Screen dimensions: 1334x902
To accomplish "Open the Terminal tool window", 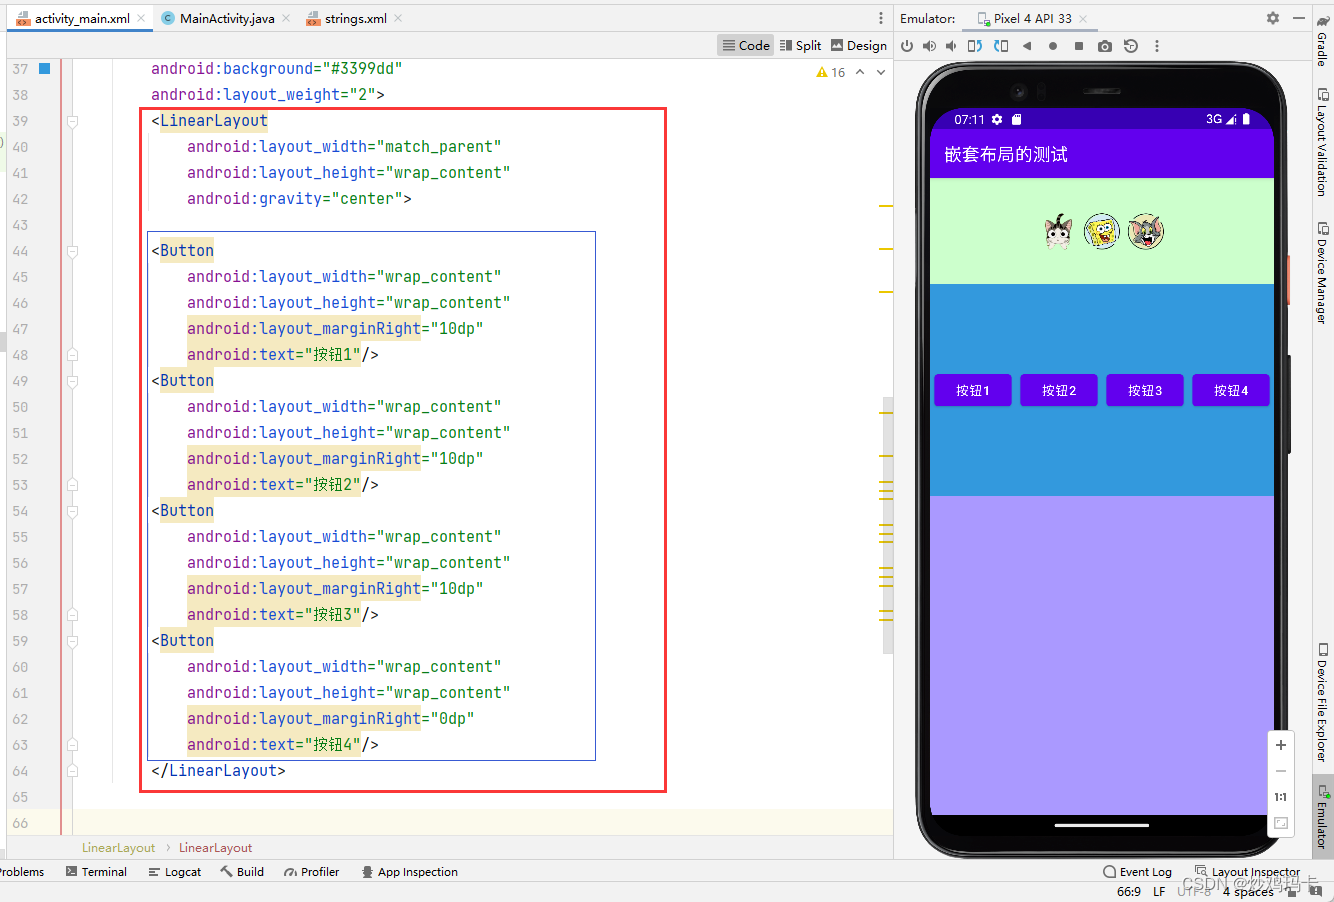I will [x=96, y=872].
